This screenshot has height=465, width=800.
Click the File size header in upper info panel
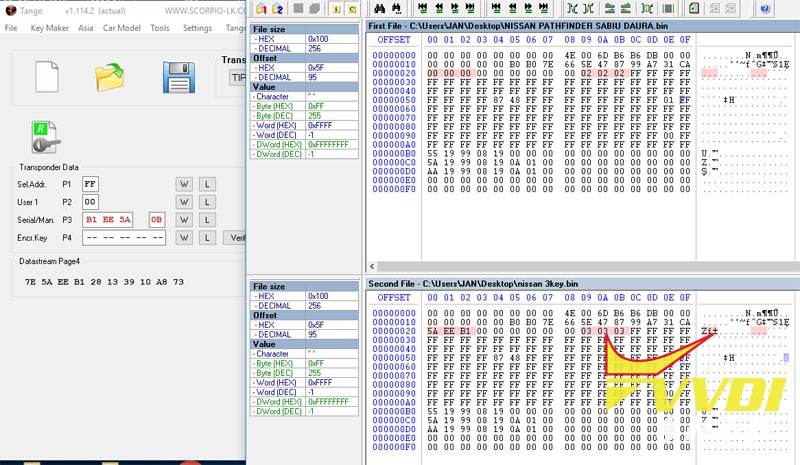(304, 29)
